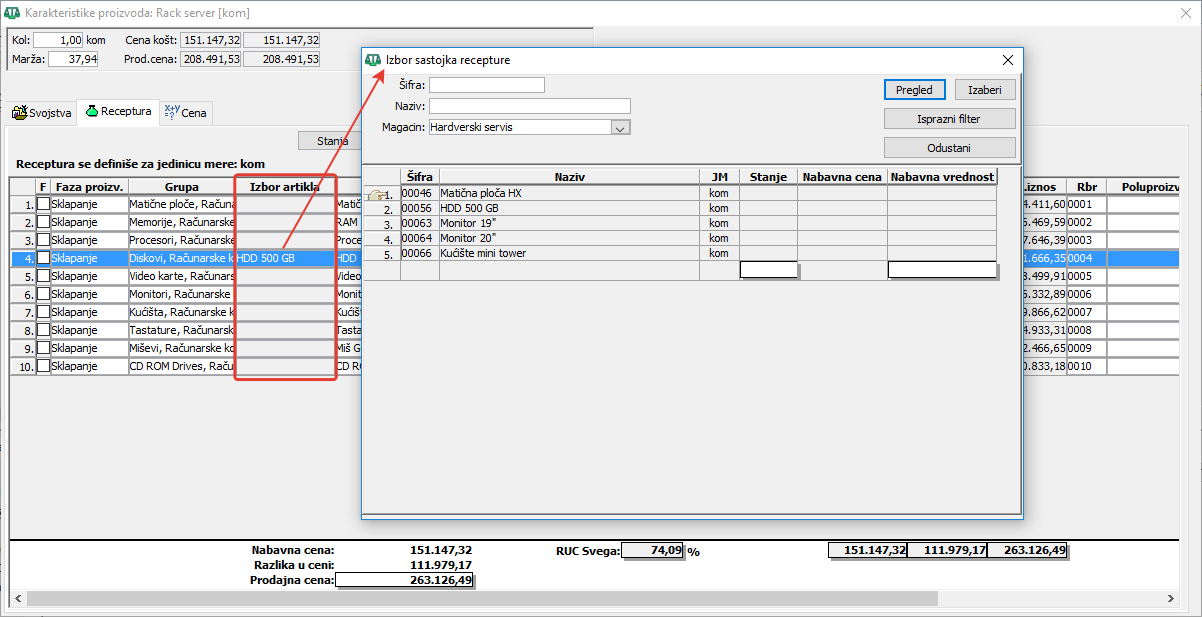Toggle checkbox for row 7 Kućišta
Image resolution: width=1202 pixels, height=617 pixels.
[43, 312]
